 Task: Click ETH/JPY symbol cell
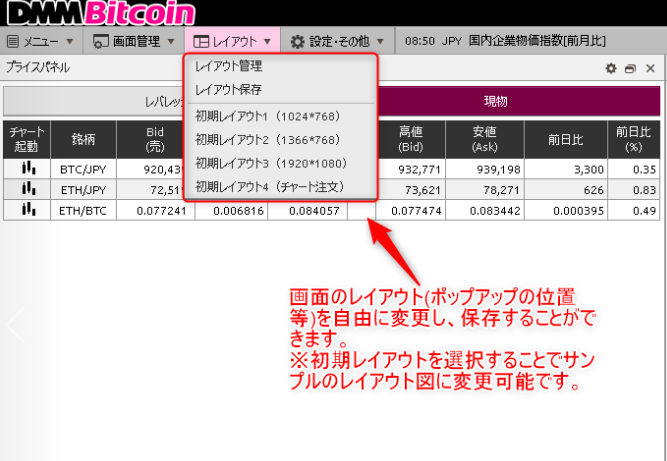(83, 190)
